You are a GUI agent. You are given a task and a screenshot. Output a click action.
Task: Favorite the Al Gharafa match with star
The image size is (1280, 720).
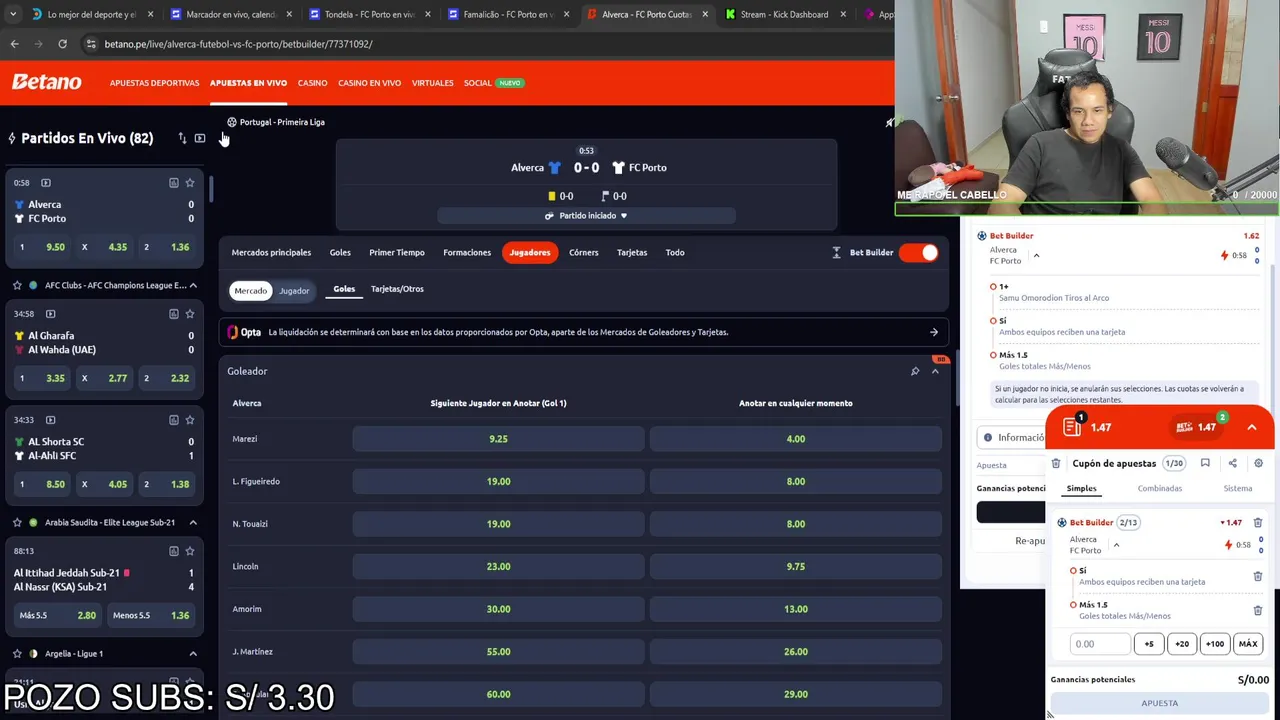pos(190,314)
